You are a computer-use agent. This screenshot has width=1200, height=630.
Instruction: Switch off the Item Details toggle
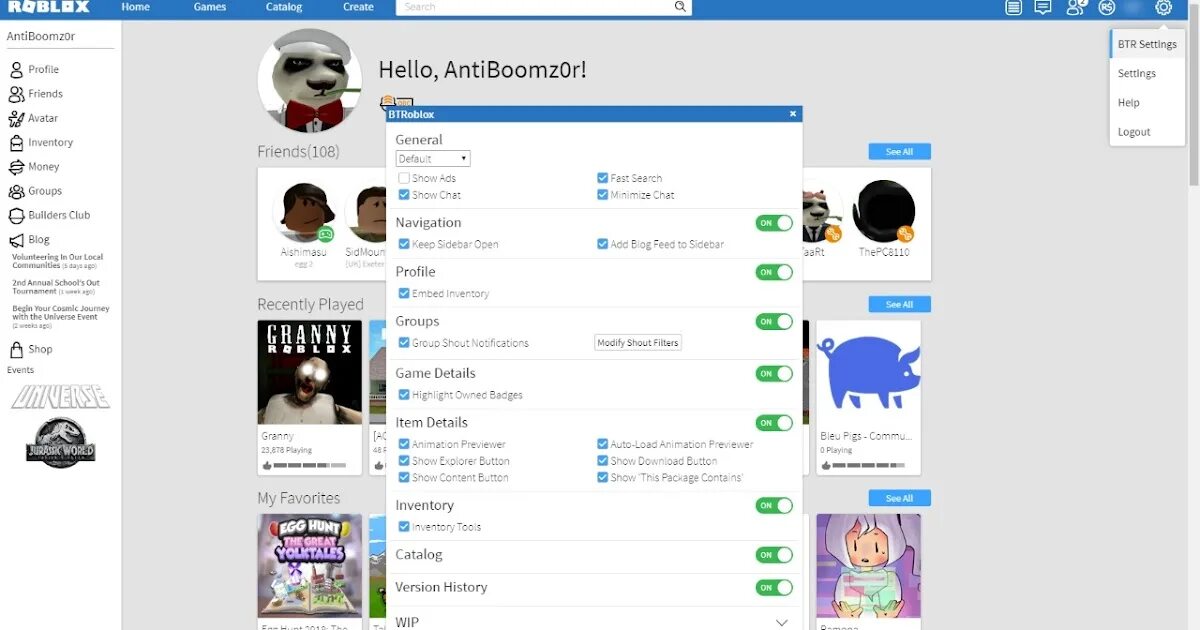774,423
